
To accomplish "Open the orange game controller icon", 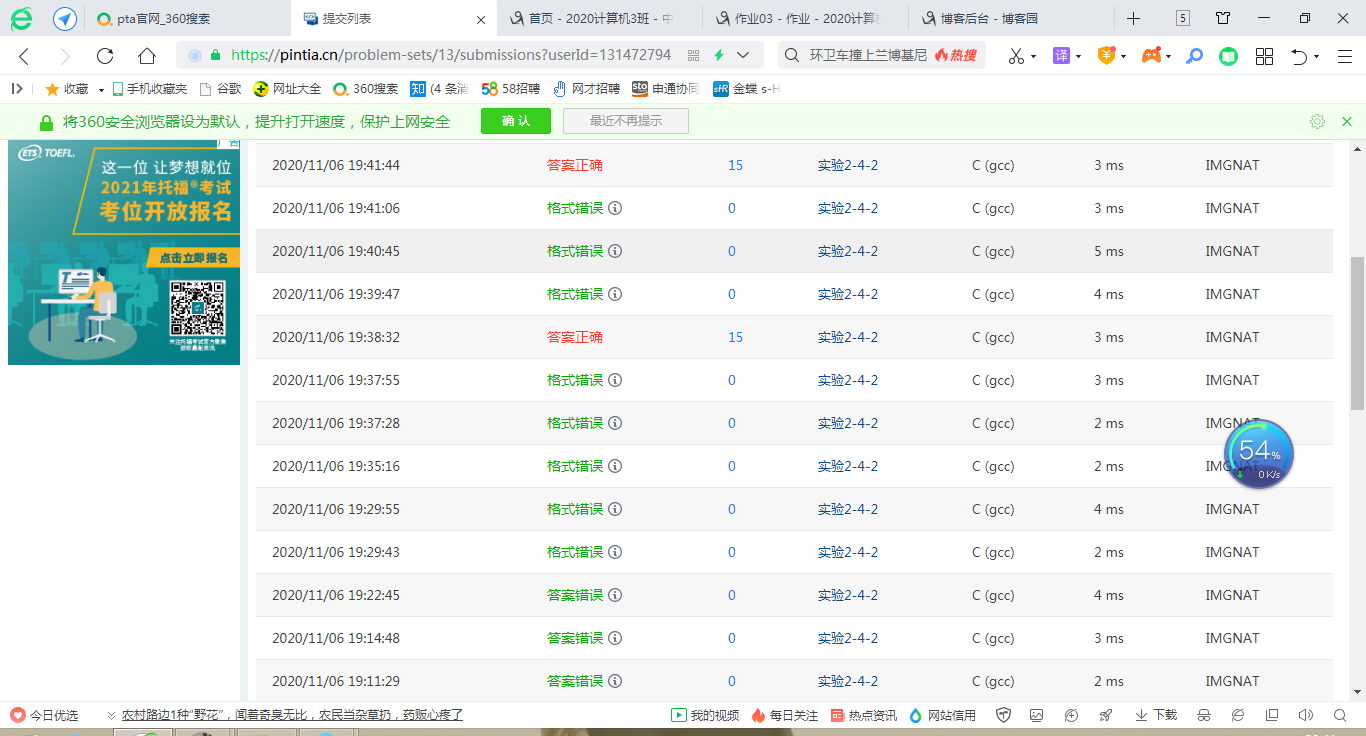I will [x=1151, y=56].
